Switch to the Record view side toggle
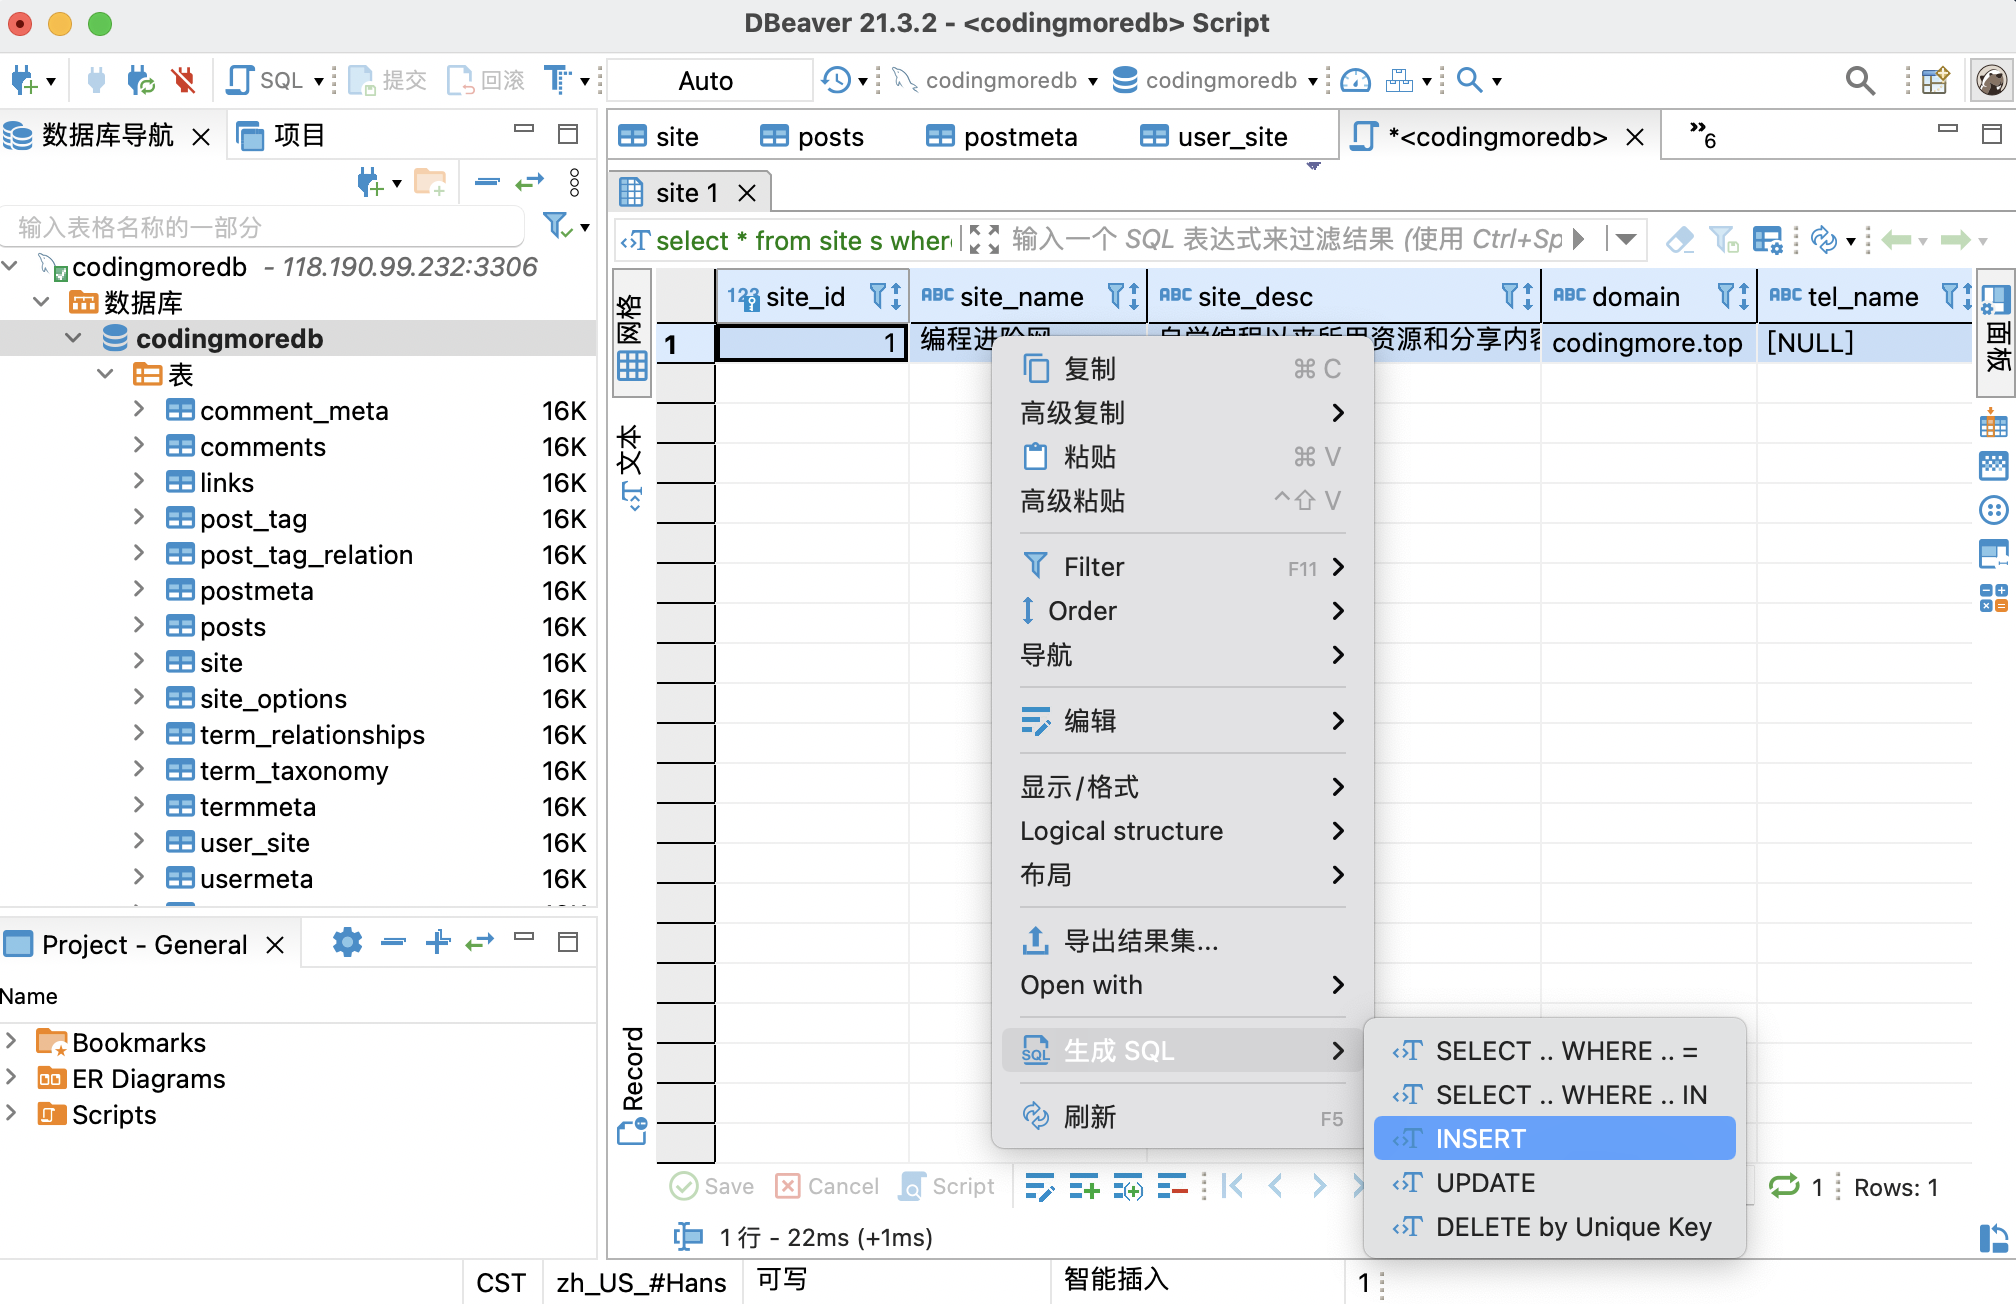The width and height of the screenshot is (2016, 1306). (x=632, y=1085)
